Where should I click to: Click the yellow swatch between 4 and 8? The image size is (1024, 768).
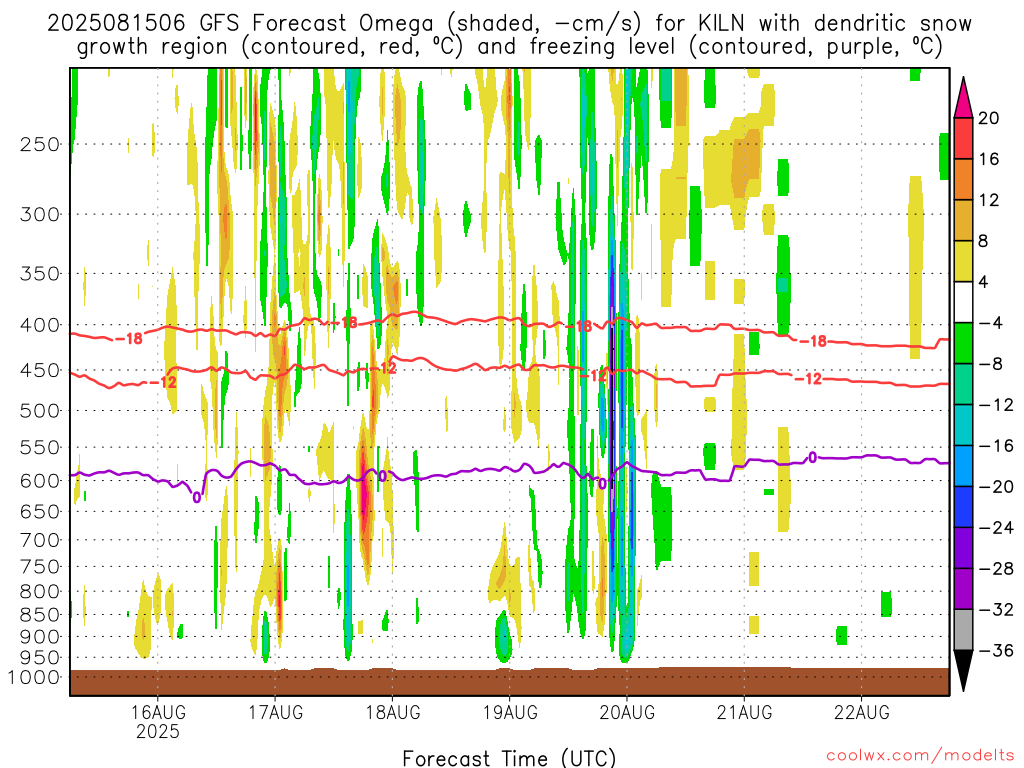(963, 261)
